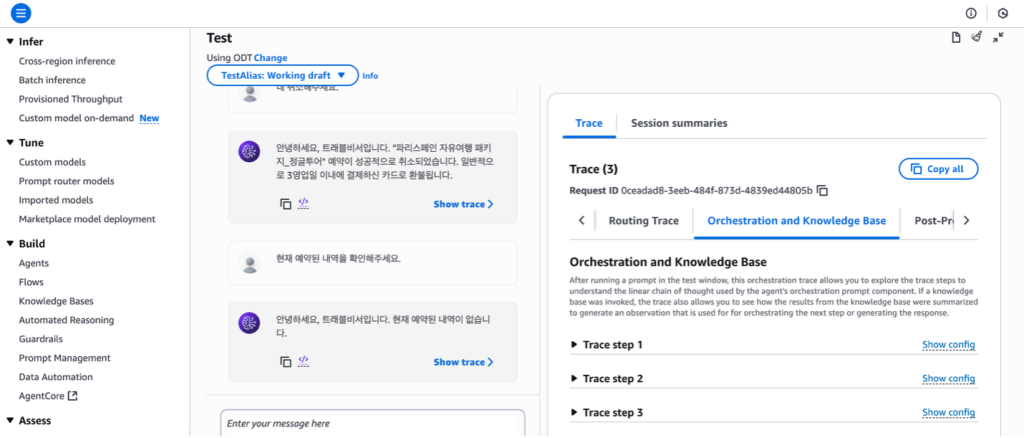Collapse the Build section in the sidebar

pyautogui.click(x=10, y=243)
